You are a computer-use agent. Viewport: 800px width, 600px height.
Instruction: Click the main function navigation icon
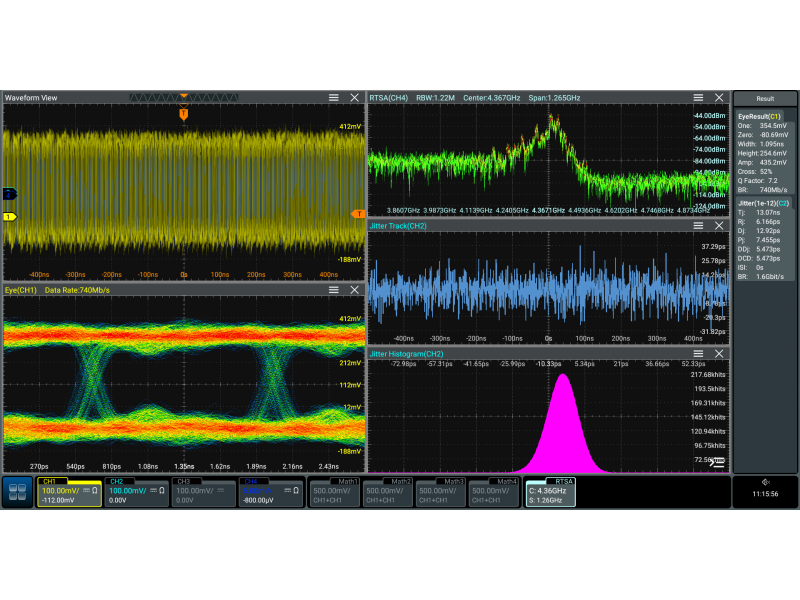17,493
